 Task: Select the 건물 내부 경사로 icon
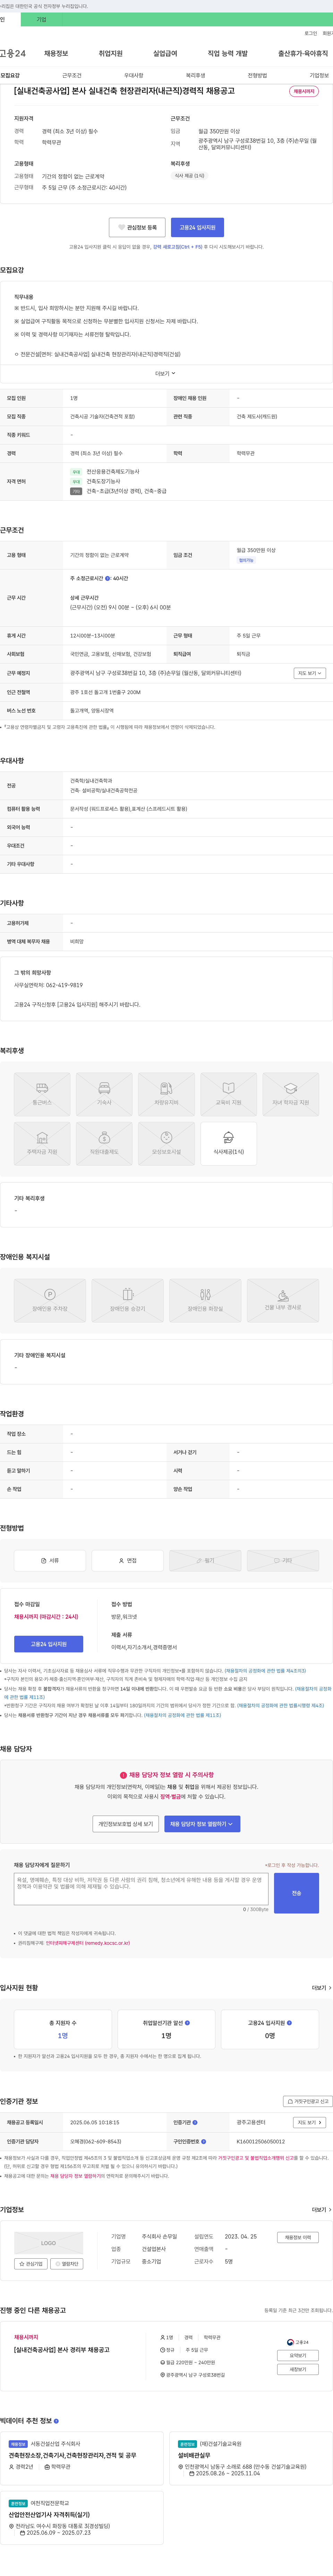[x=283, y=1300]
